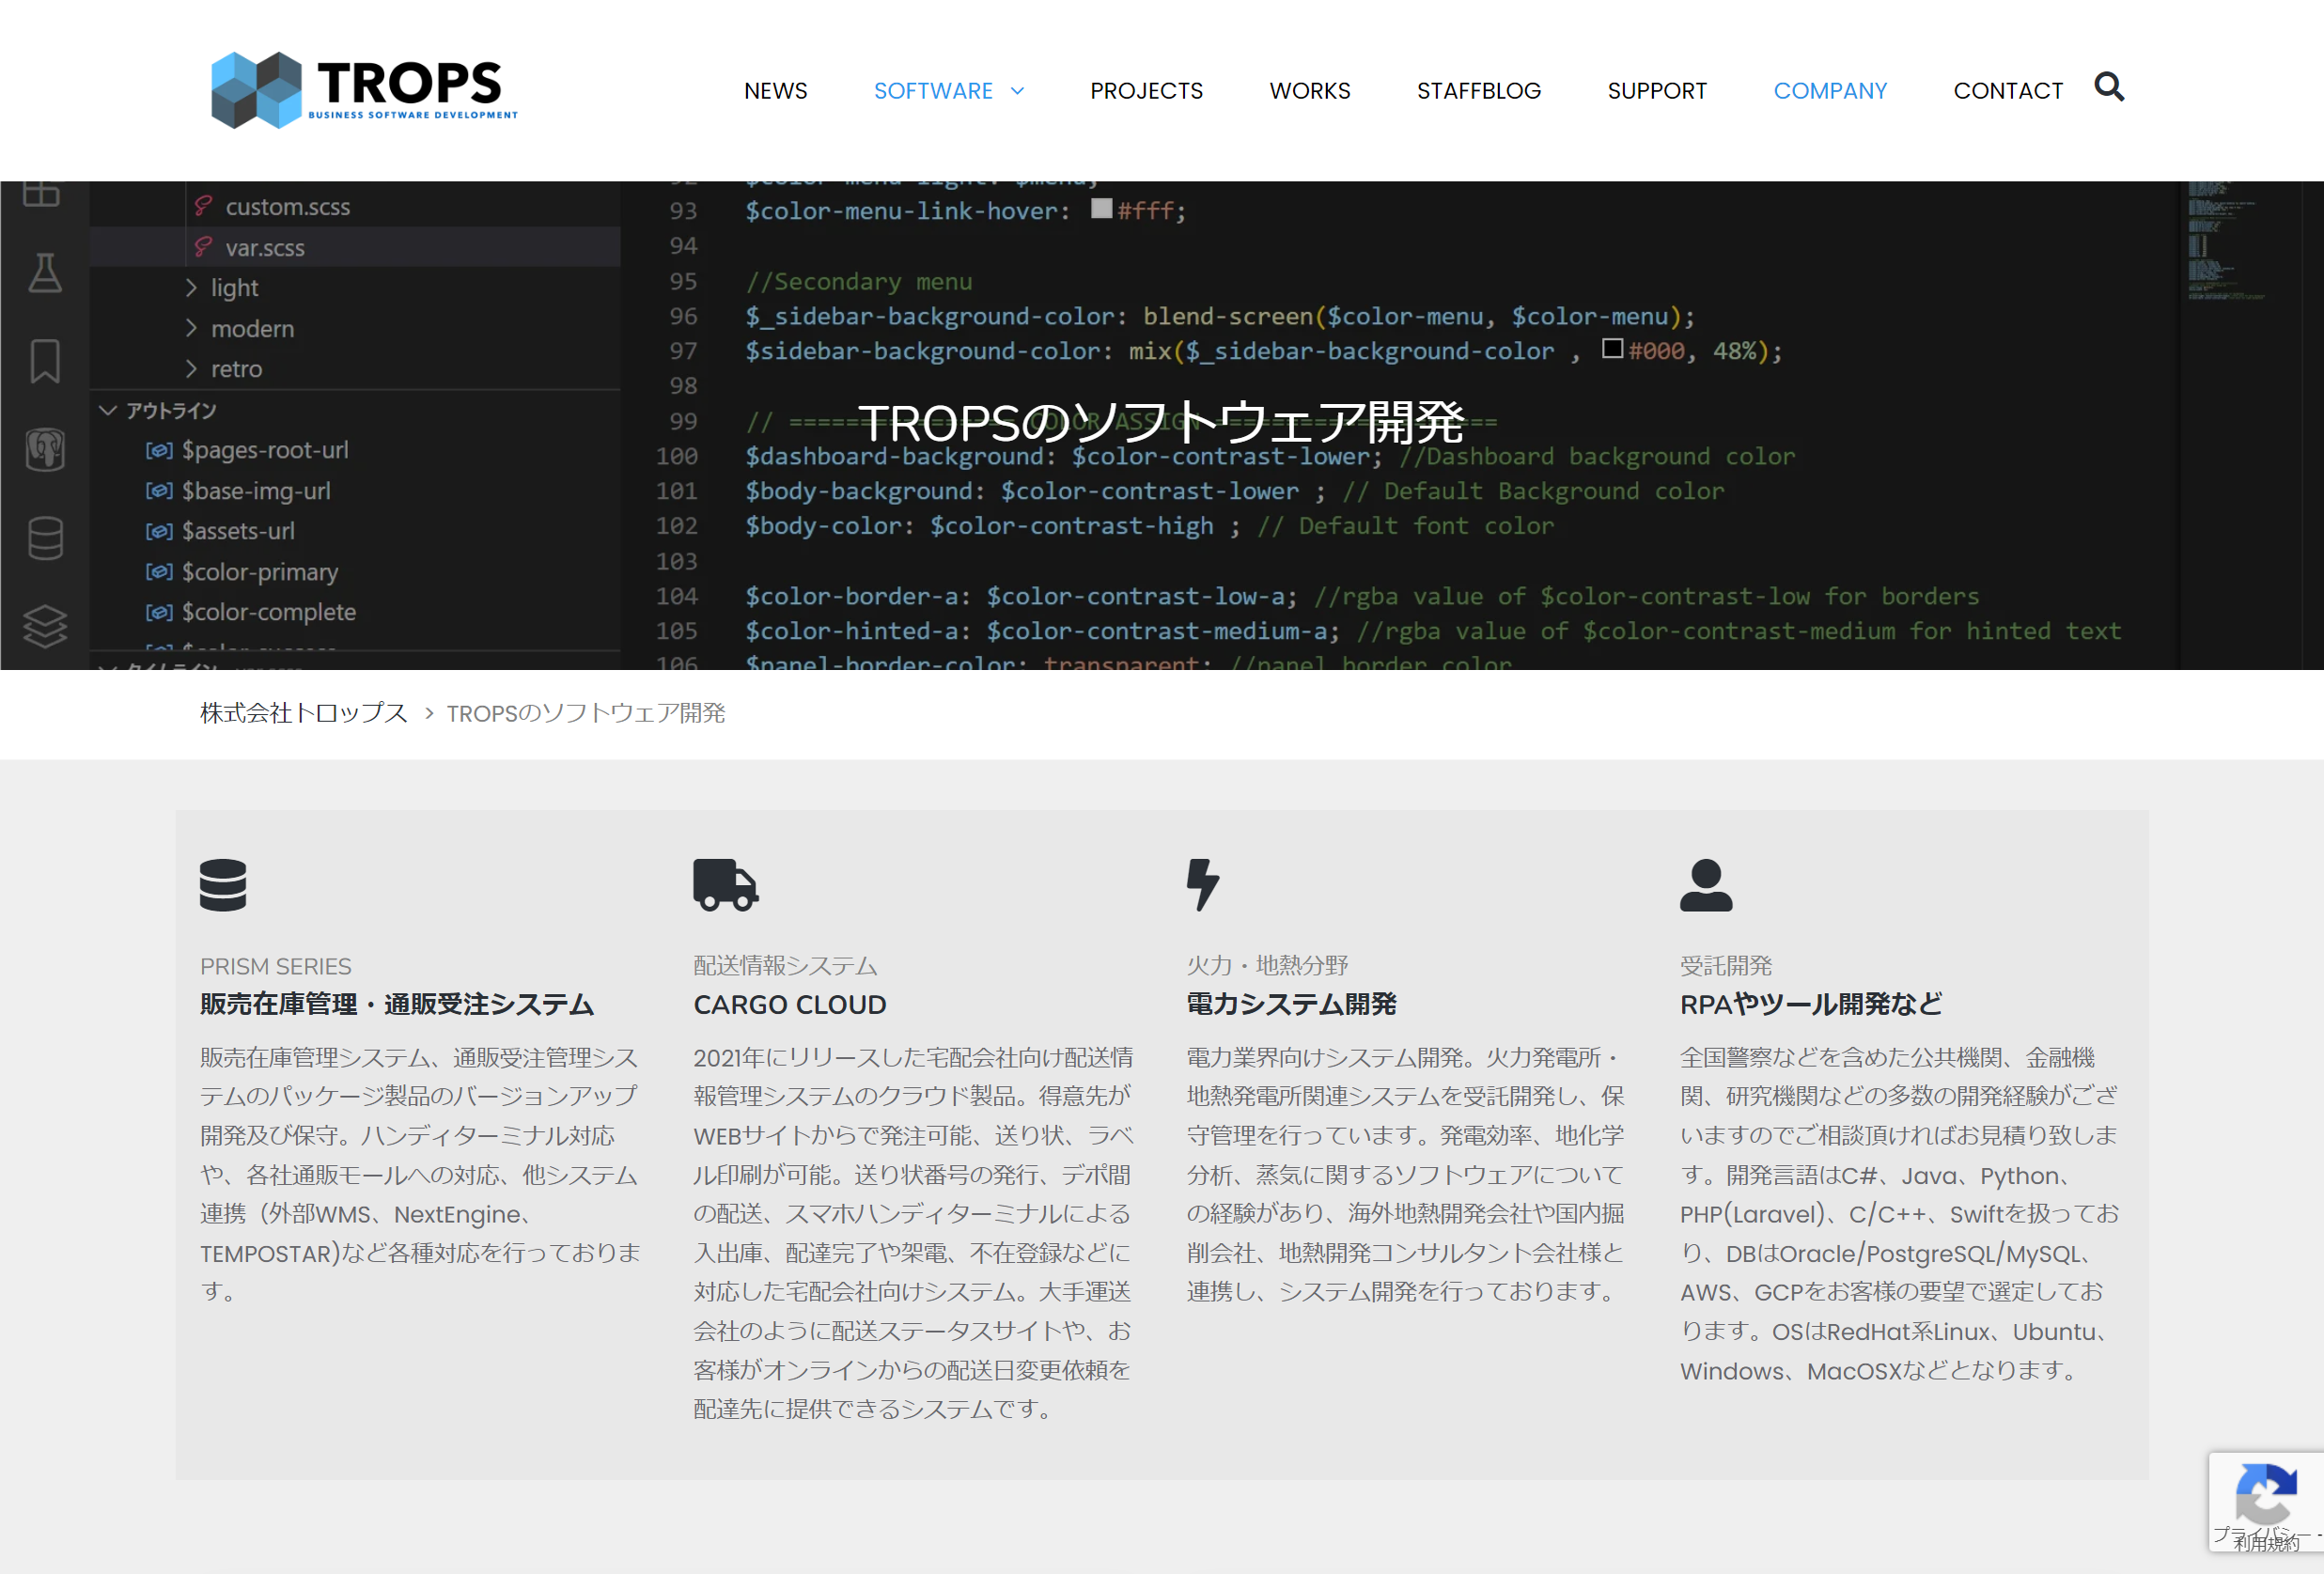
Task: Open the NEWS menu item
Action: (x=775, y=91)
